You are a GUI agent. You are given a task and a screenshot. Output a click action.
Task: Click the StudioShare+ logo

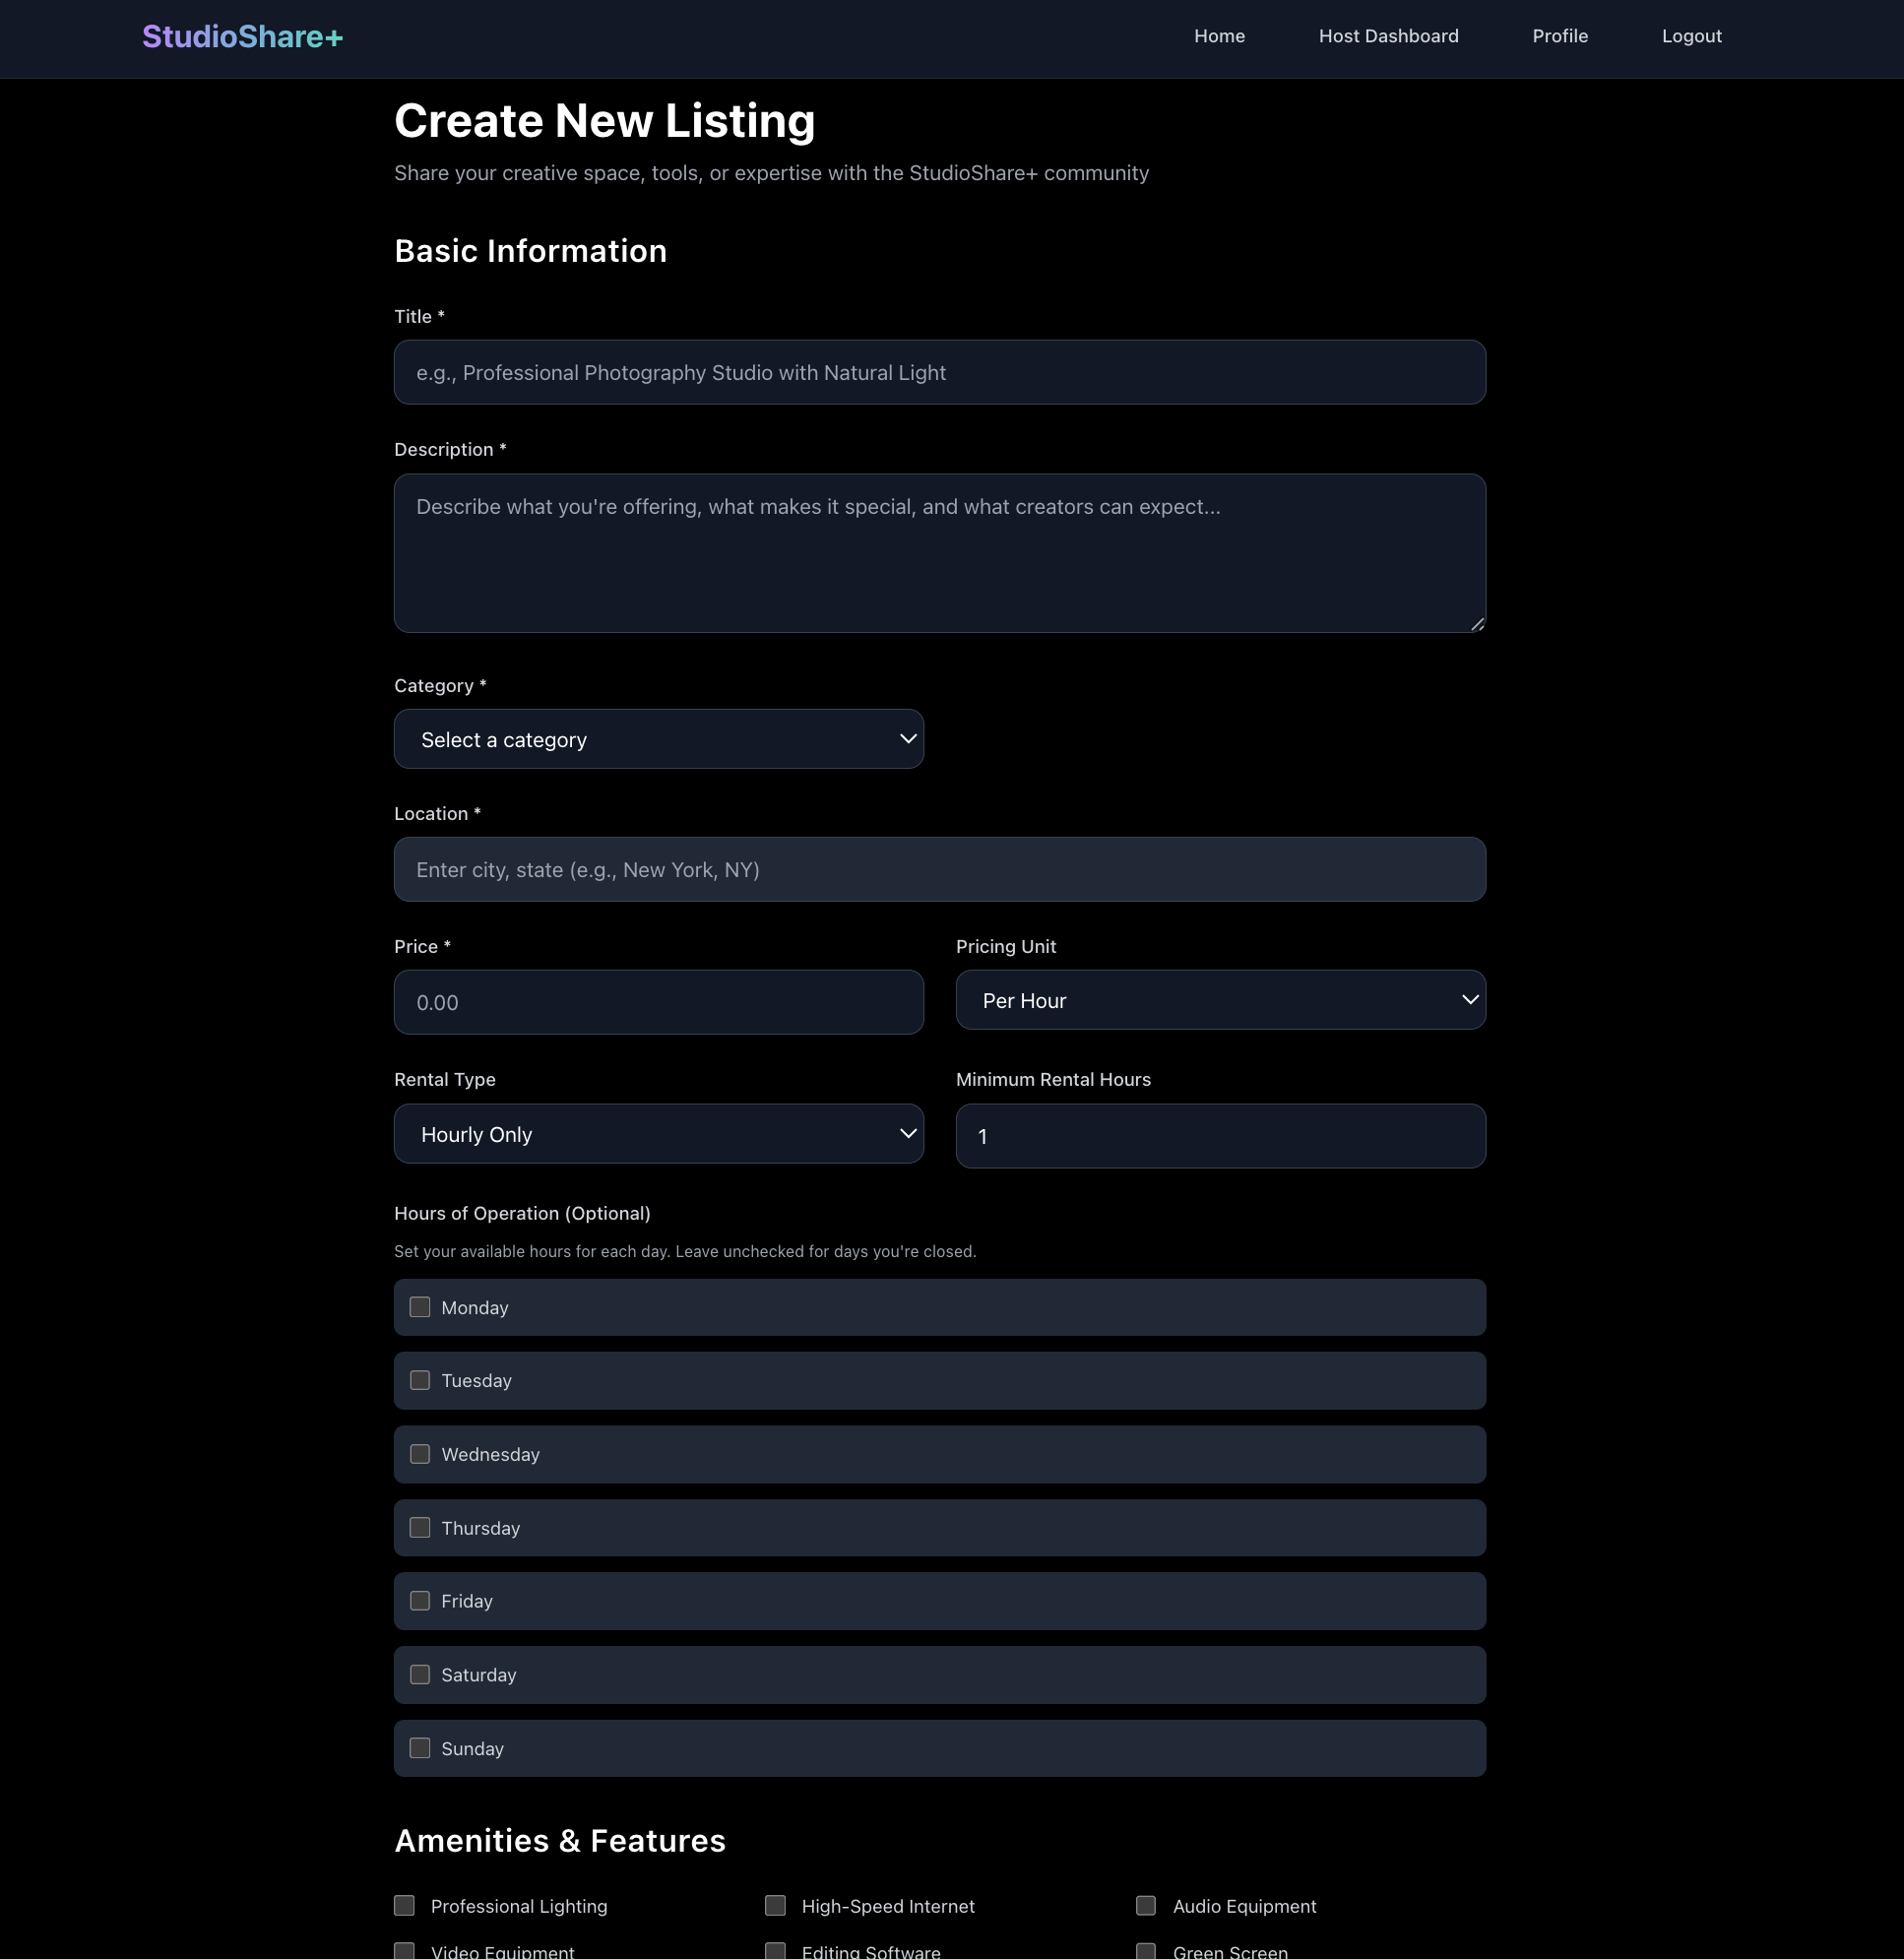coord(242,37)
